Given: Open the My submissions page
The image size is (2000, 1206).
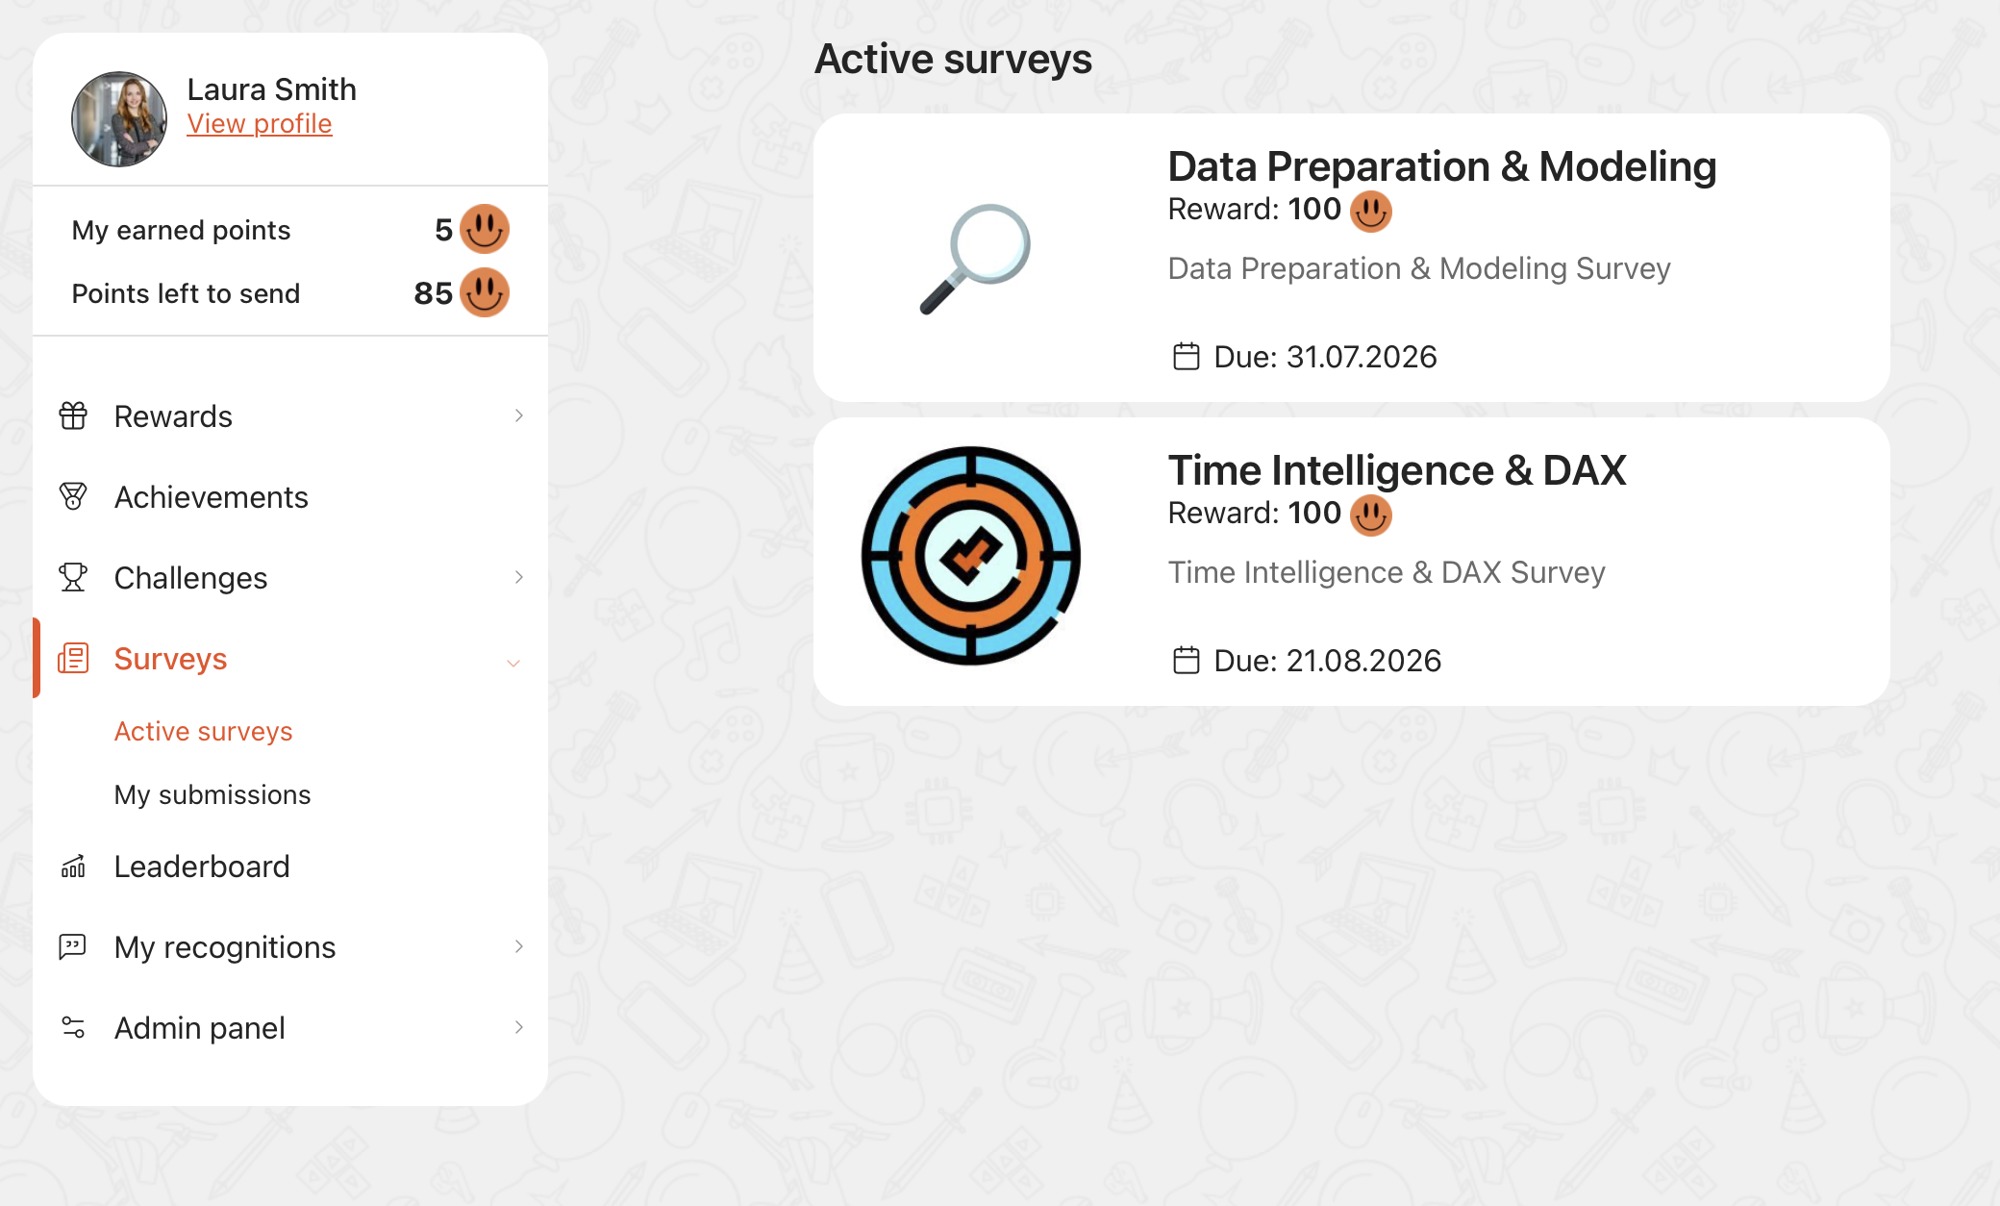Looking at the screenshot, I should 212,795.
